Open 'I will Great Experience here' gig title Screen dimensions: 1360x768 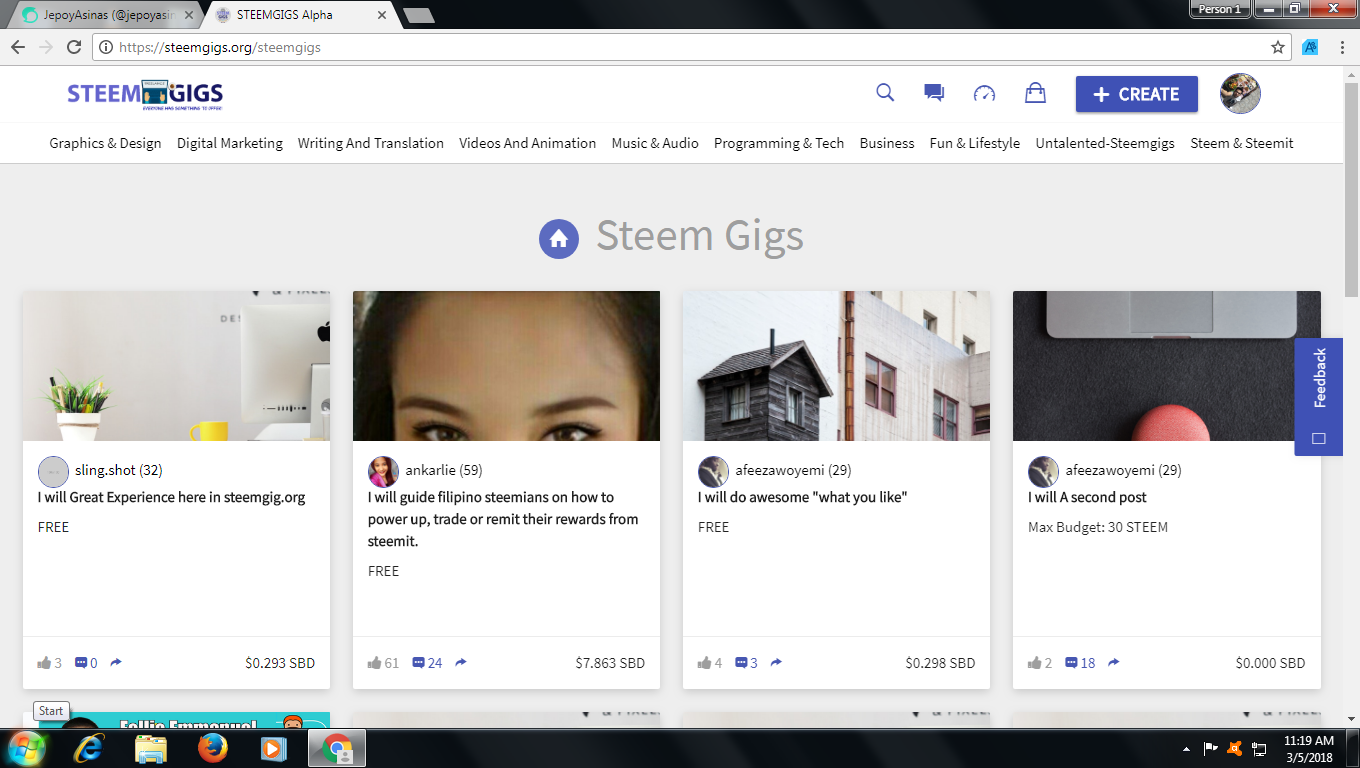click(x=172, y=497)
